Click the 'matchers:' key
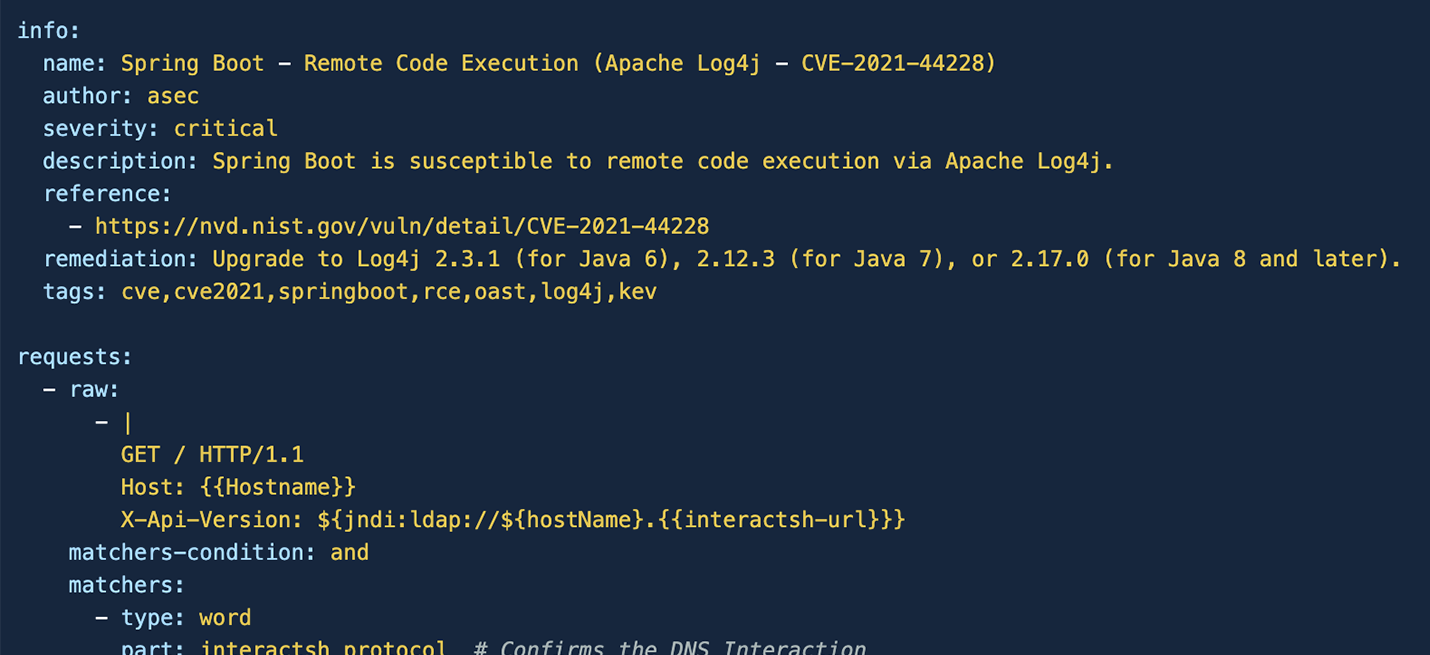The image size is (1430, 655). [x=127, y=585]
